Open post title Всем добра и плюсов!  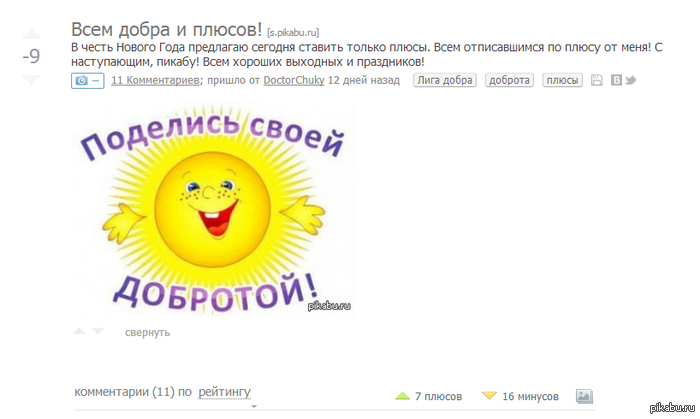click(167, 29)
